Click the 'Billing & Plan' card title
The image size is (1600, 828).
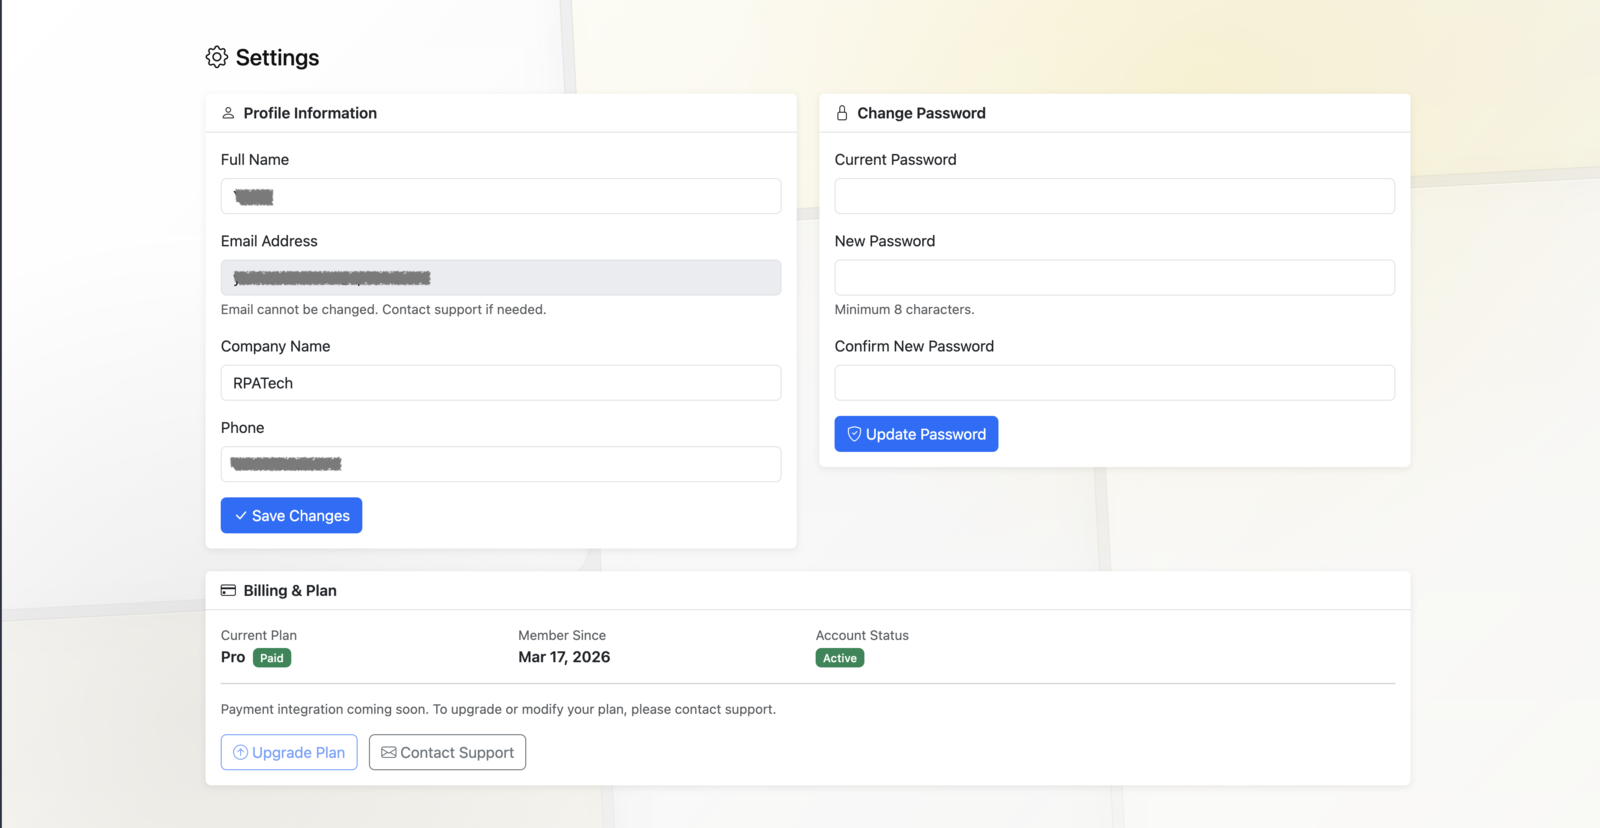pyautogui.click(x=290, y=591)
